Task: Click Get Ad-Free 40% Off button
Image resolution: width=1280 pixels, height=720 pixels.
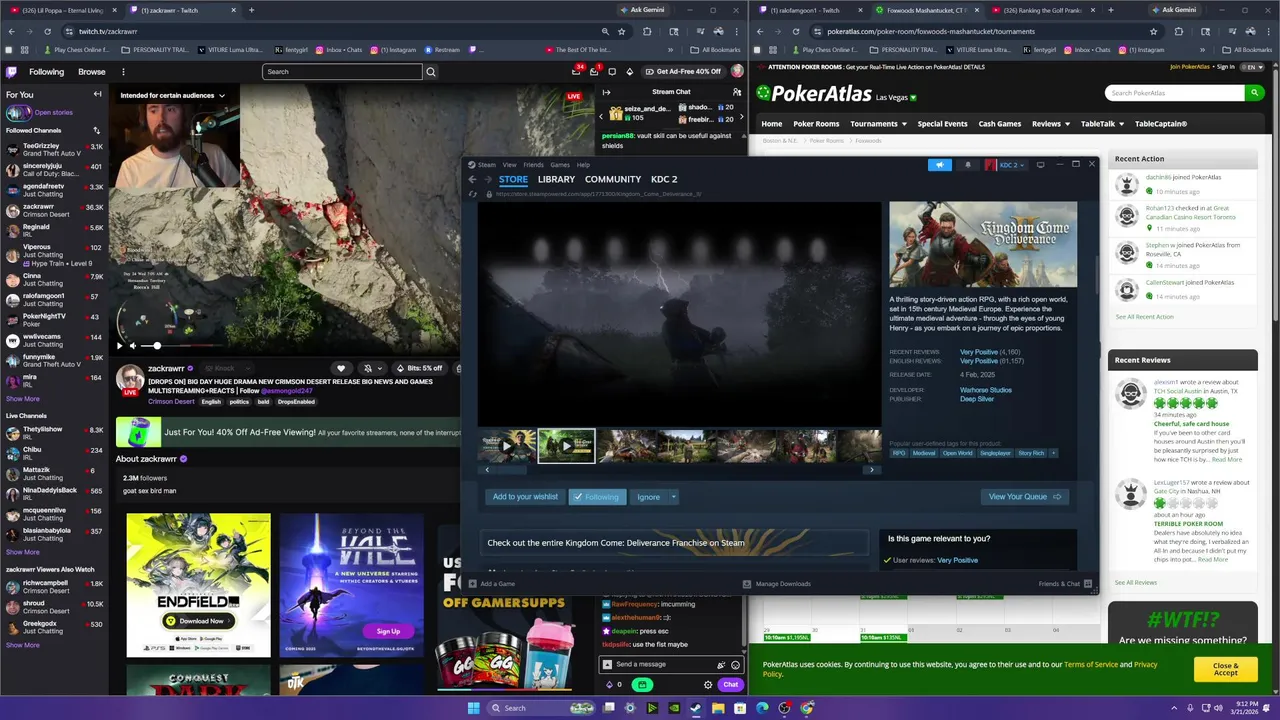Action: click(682, 72)
